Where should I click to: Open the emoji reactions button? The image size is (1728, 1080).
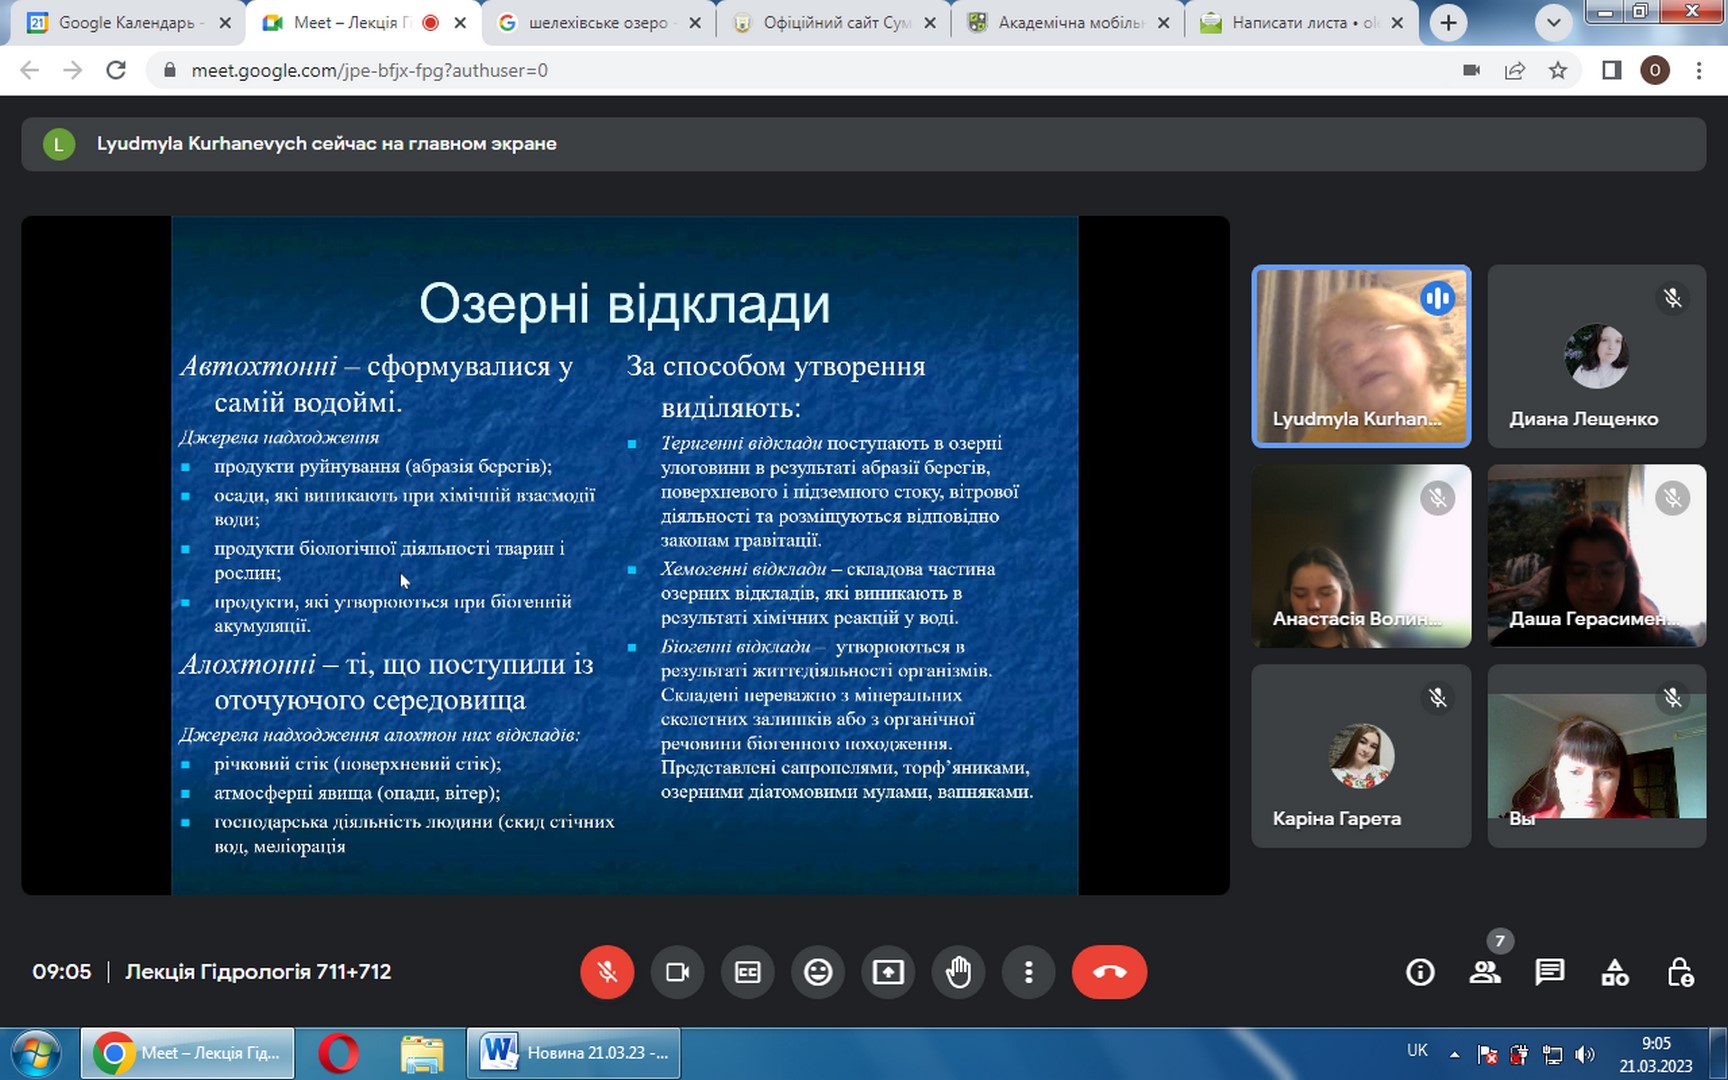point(818,972)
